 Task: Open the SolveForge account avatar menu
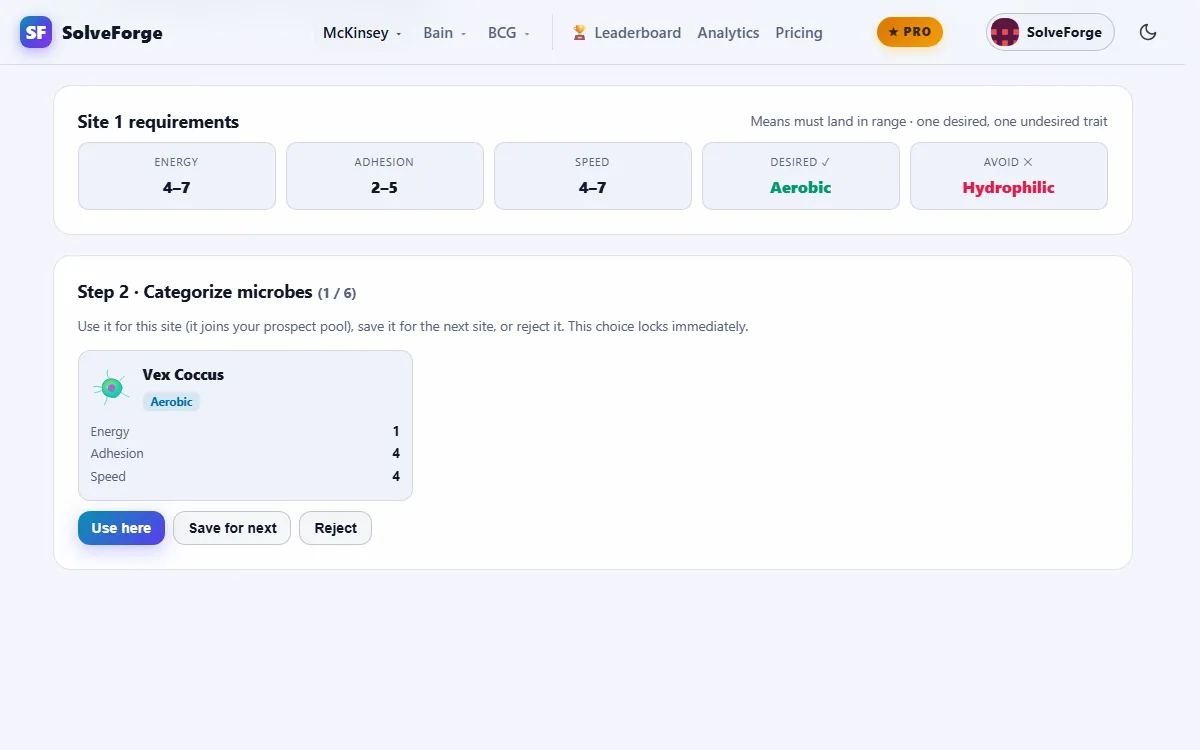coord(1050,32)
